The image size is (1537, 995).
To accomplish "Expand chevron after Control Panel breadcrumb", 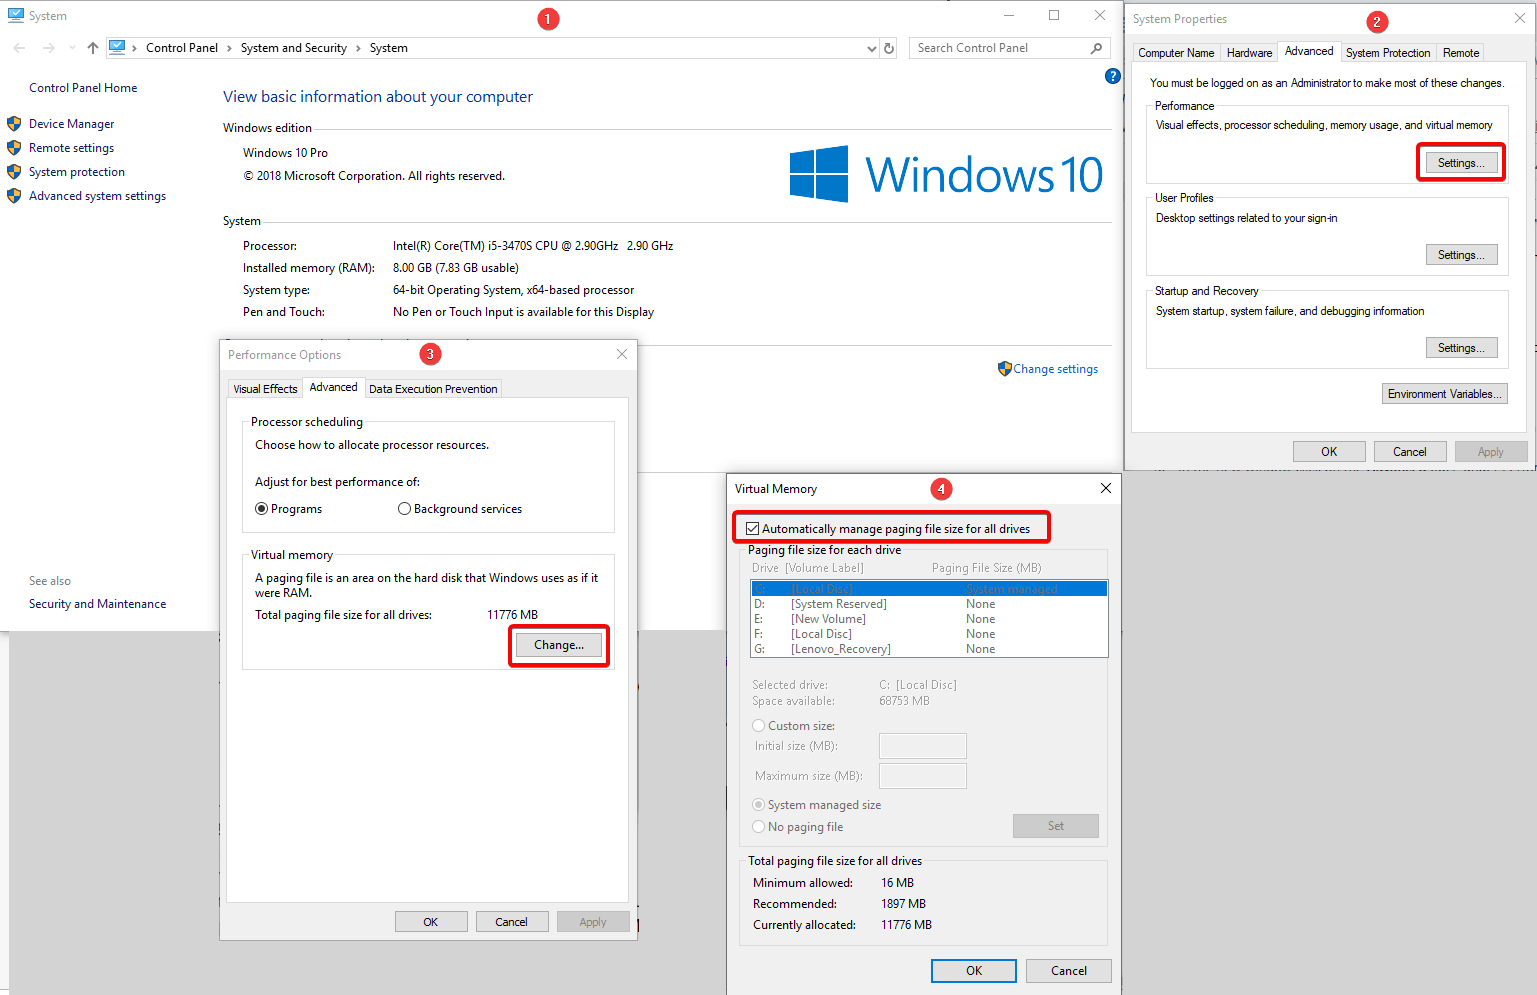I will tap(229, 48).
